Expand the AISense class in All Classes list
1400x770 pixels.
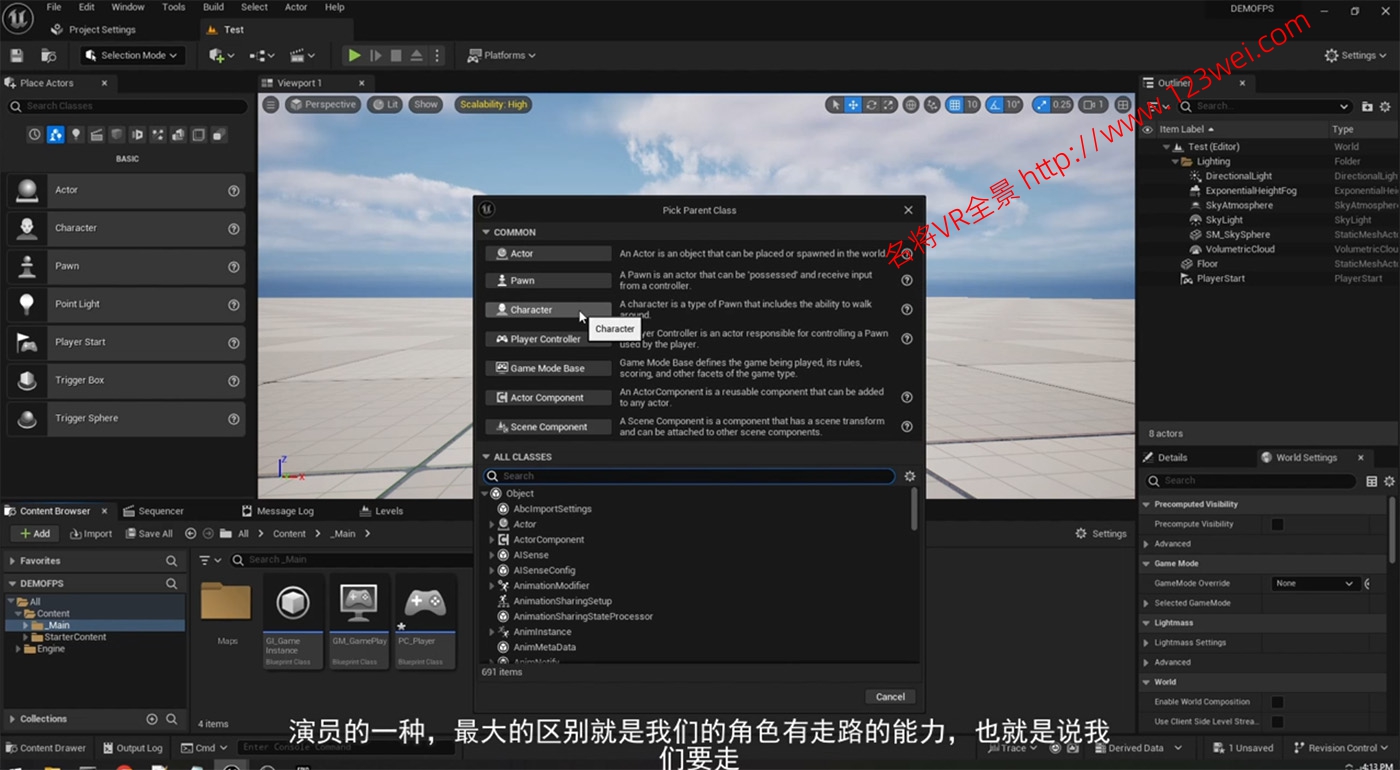click(x=490, y=554)
